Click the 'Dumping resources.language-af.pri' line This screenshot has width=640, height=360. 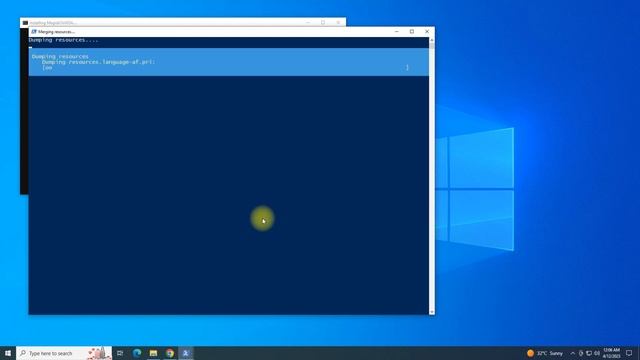click(98, 62)
